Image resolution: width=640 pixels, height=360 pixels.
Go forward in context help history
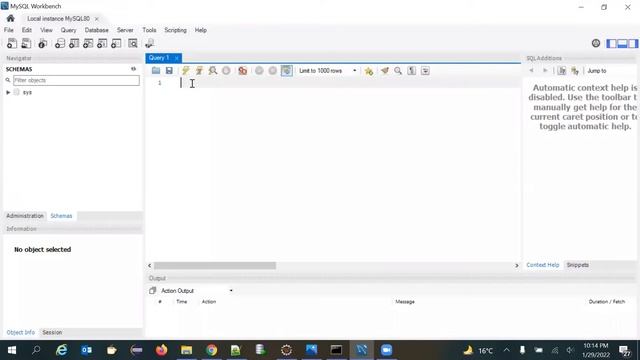[545, 71]
